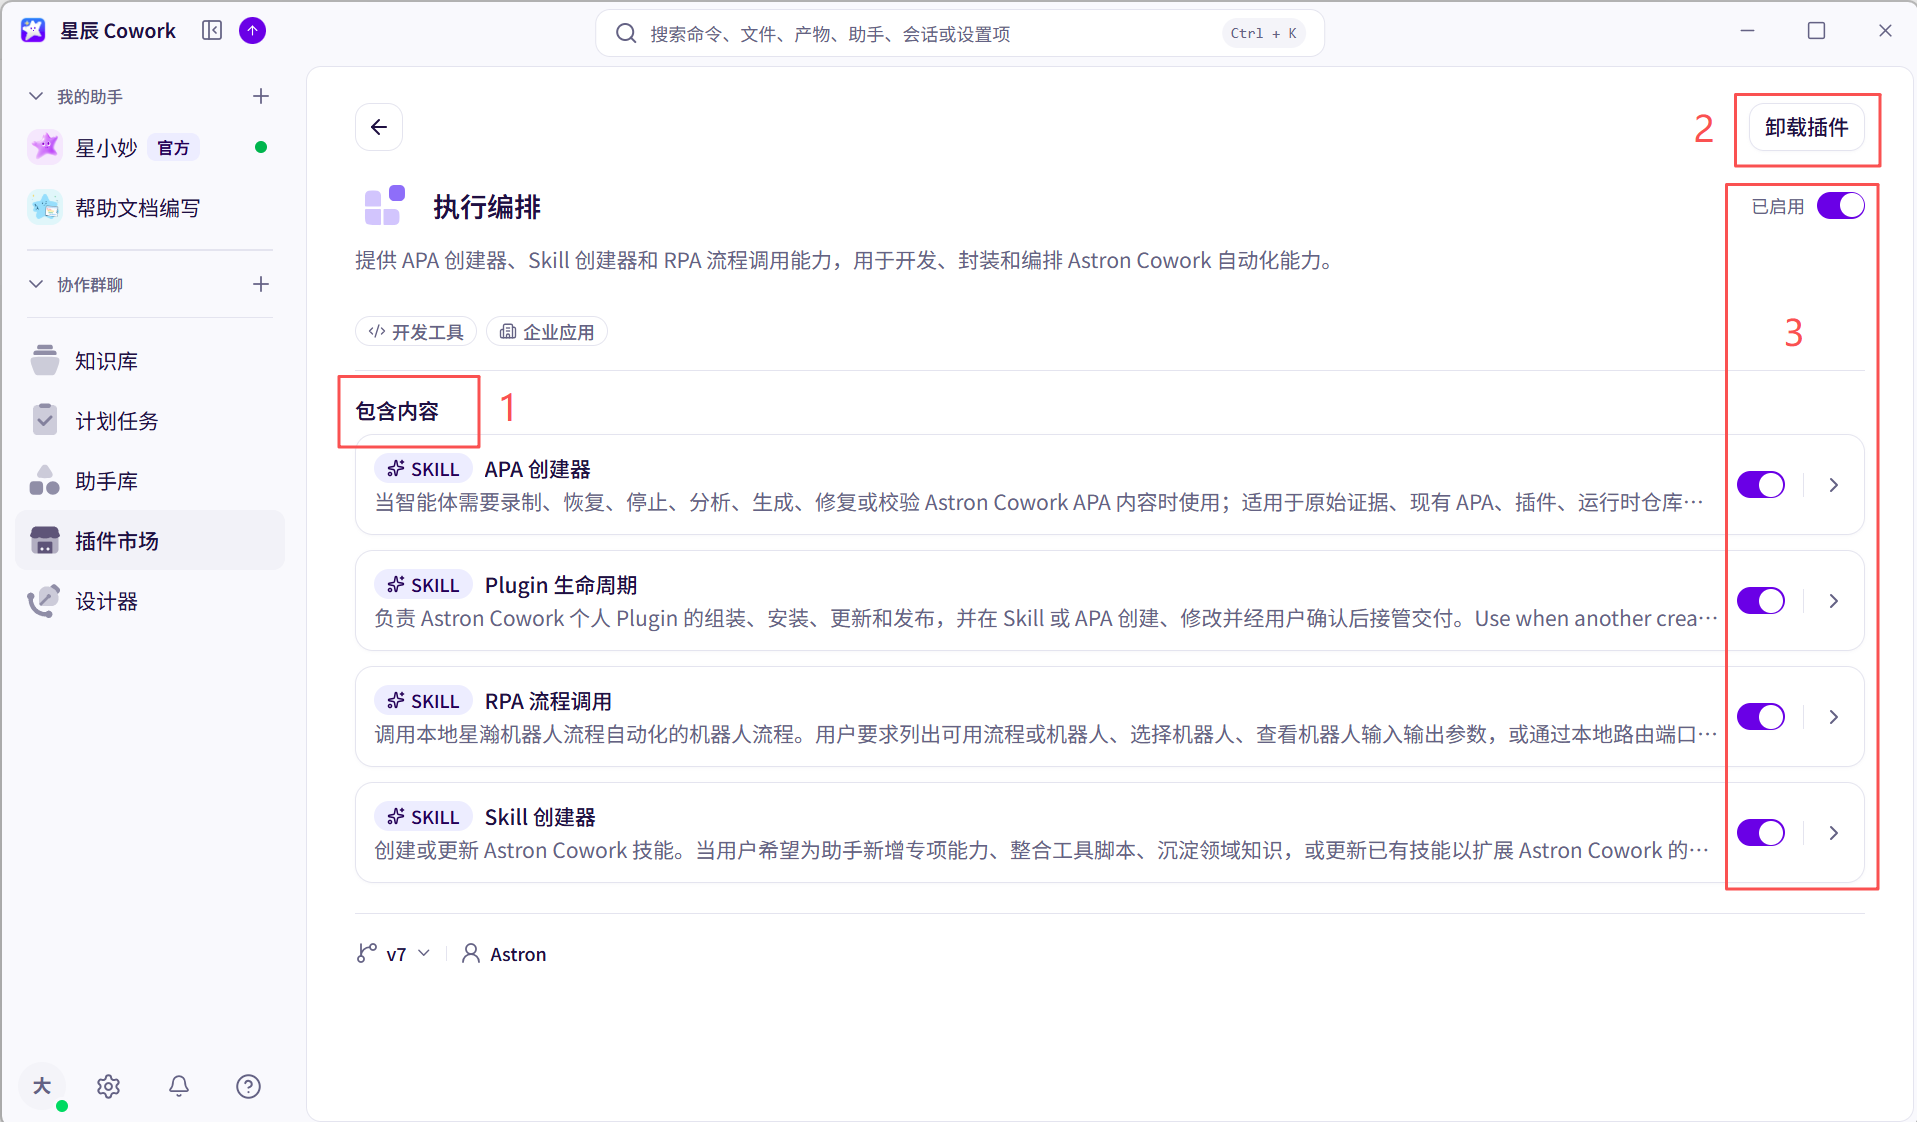The height and width of the screenshot is (1122, 1917).
Task: Click the purple upgrade arrow icon
Action: 253,31
